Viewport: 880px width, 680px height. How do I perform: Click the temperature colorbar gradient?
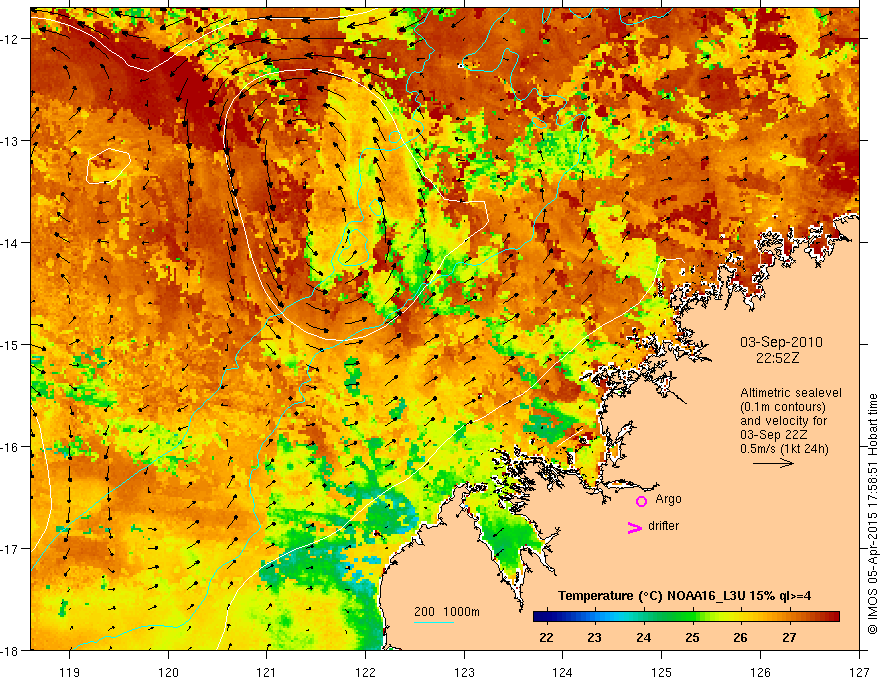(x=686, y=617)
